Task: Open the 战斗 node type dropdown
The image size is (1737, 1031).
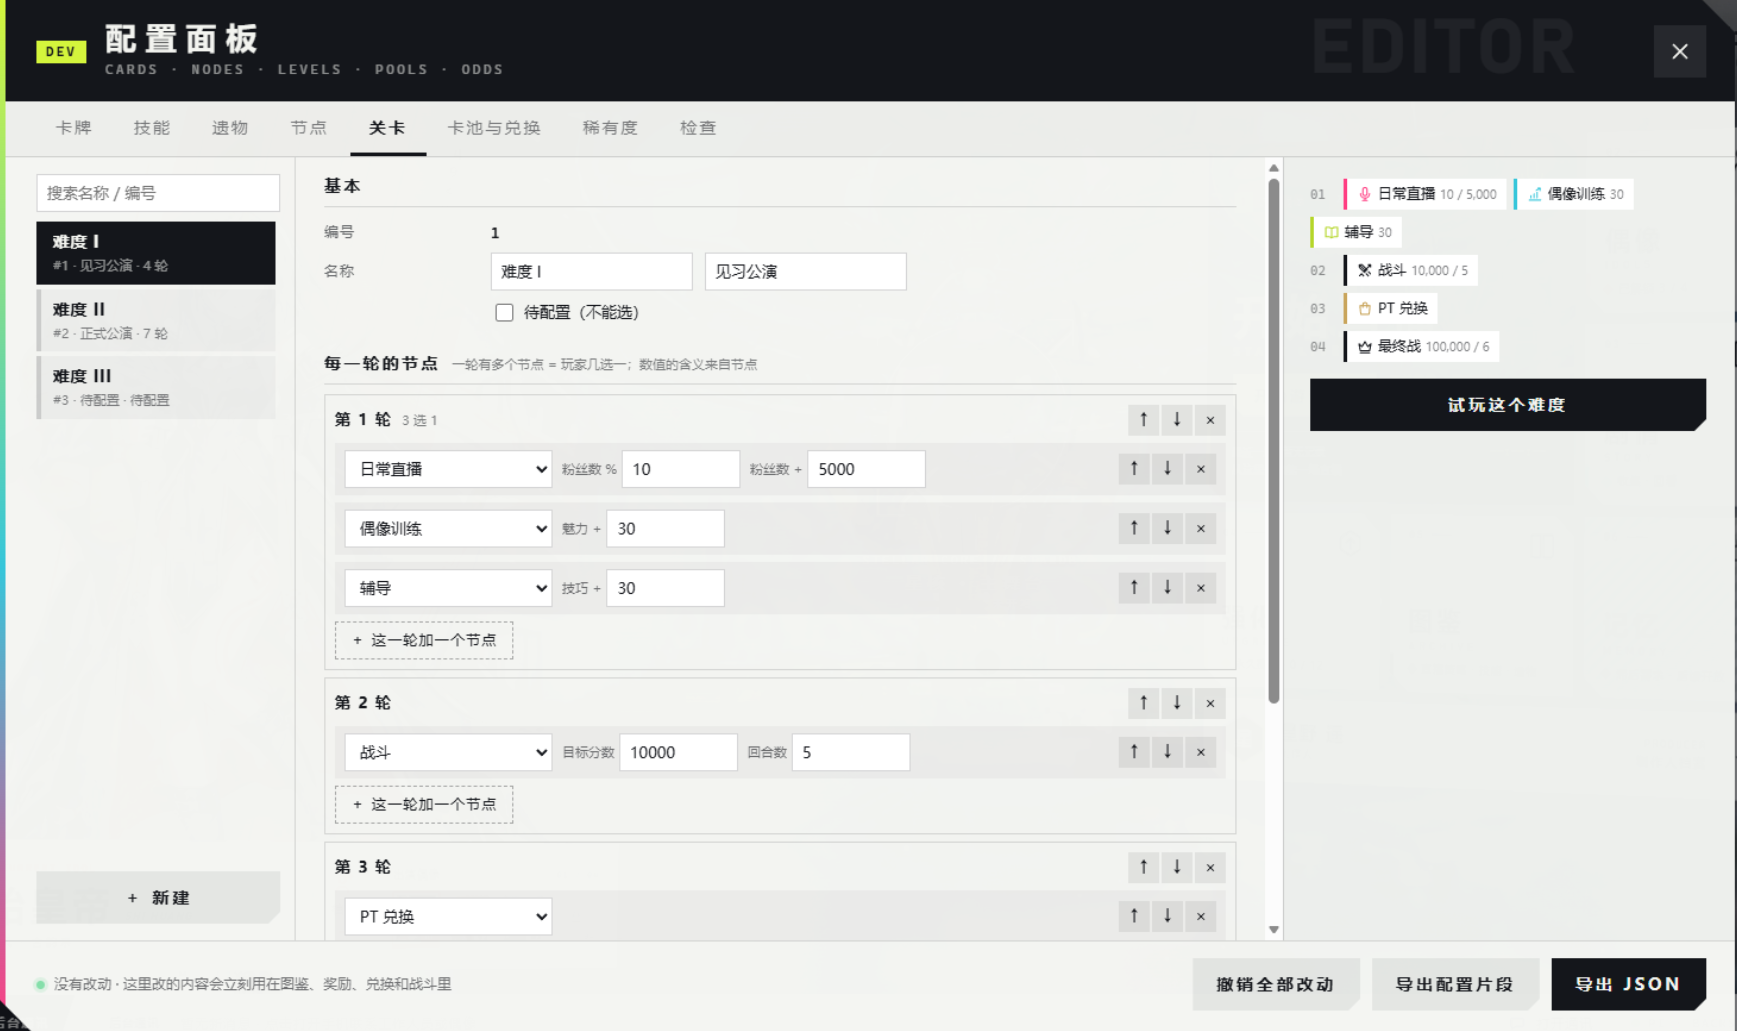Action: click(x=448, y=752)
